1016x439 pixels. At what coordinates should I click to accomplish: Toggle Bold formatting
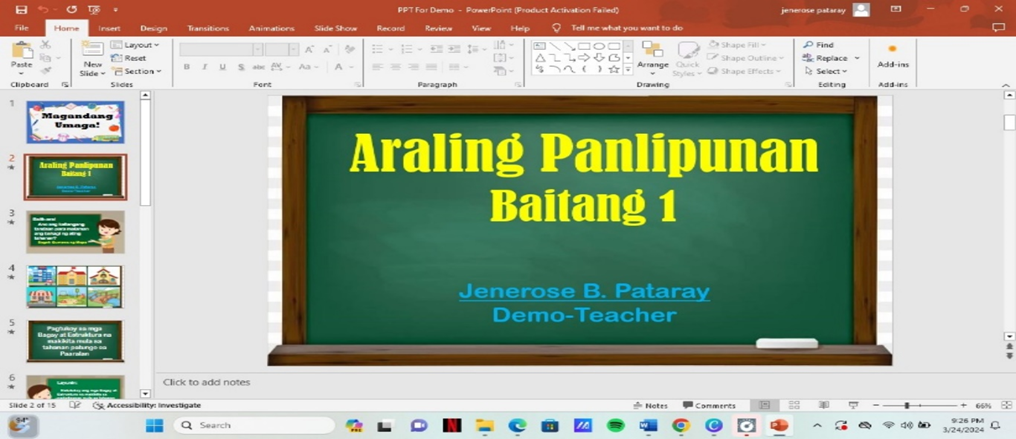point(187,67)
